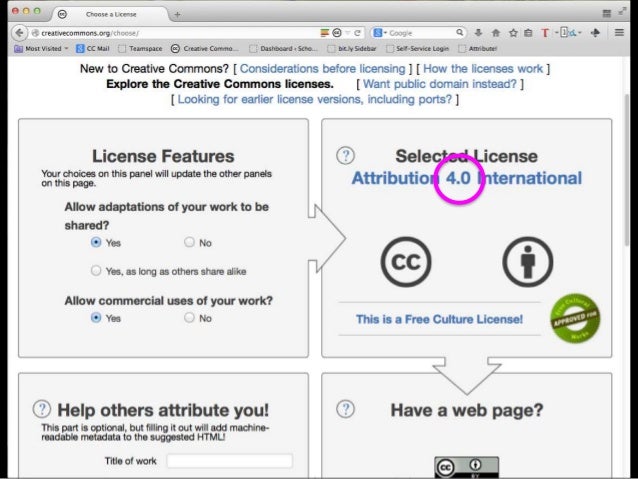Open the downloads arrow in the toolbar

(478, 33)
